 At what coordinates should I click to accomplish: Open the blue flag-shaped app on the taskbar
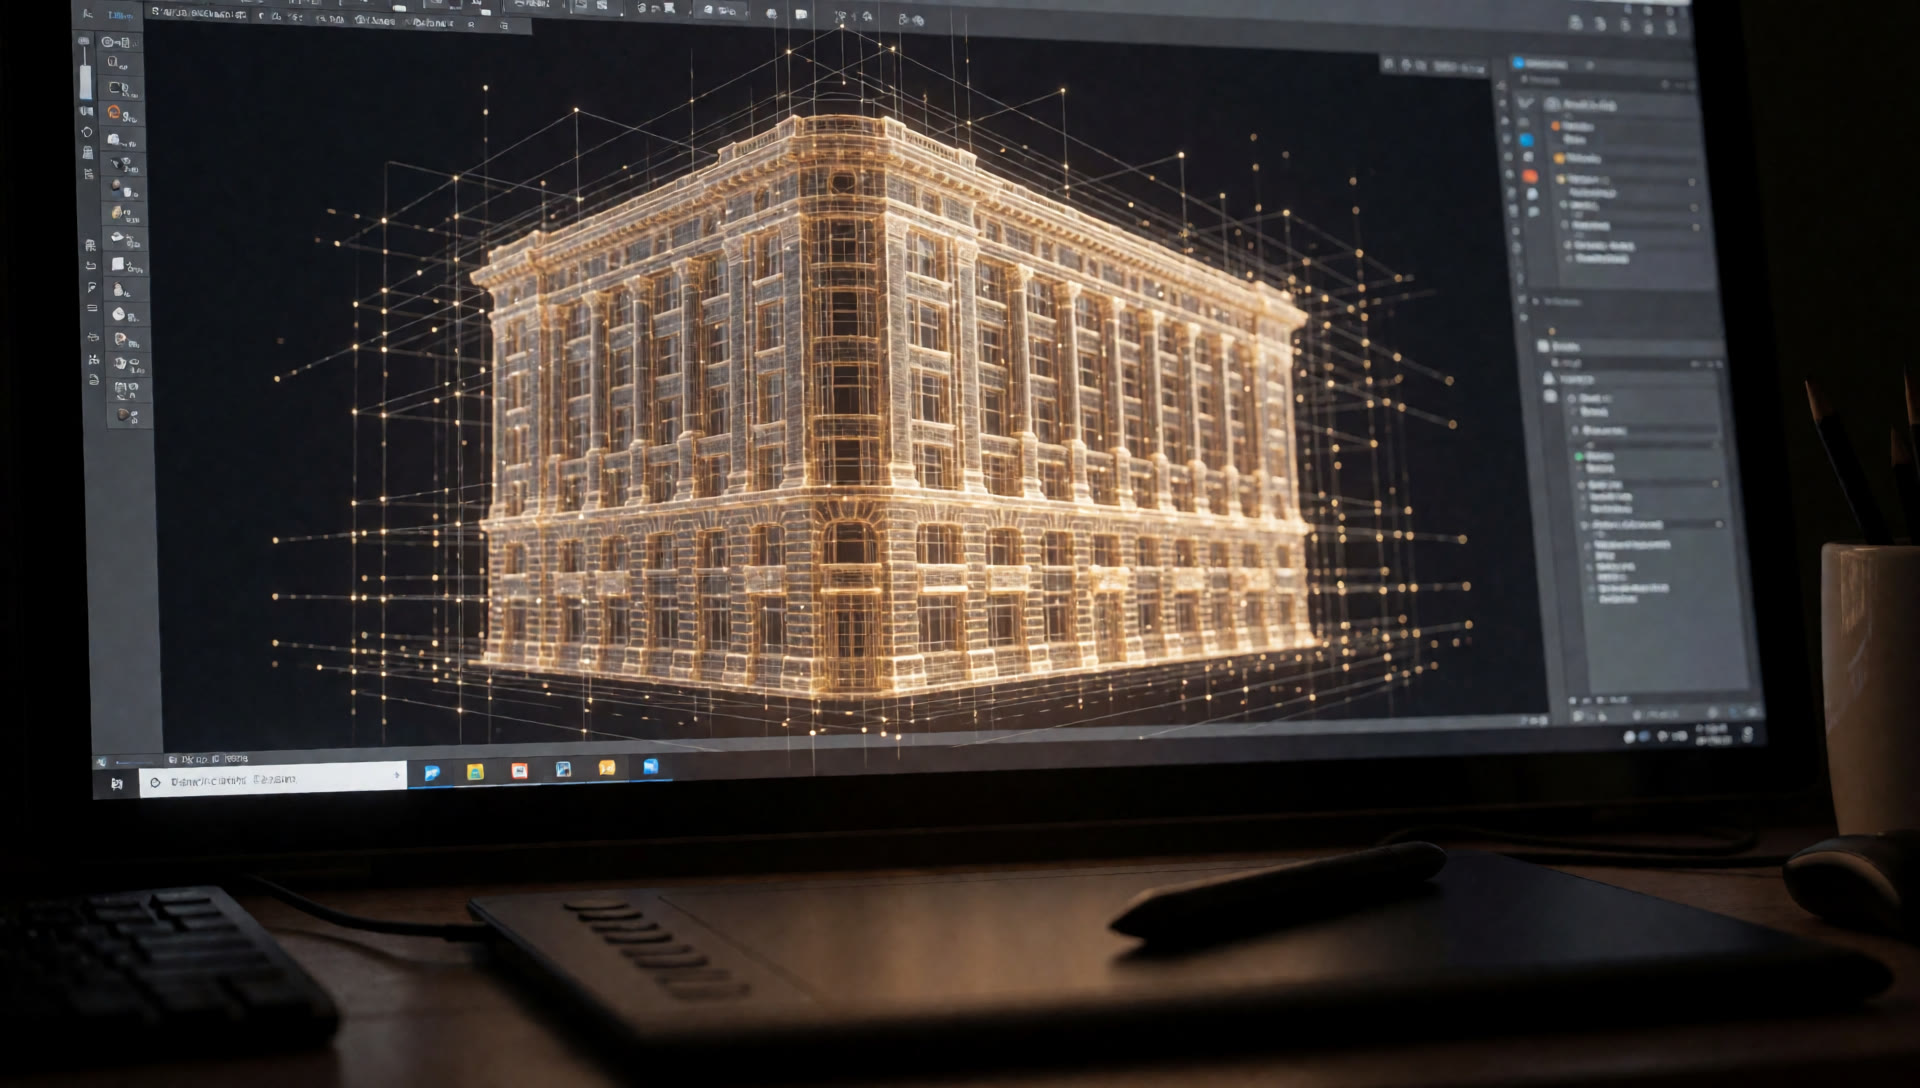pyautogui.click(x=432, y=773)
